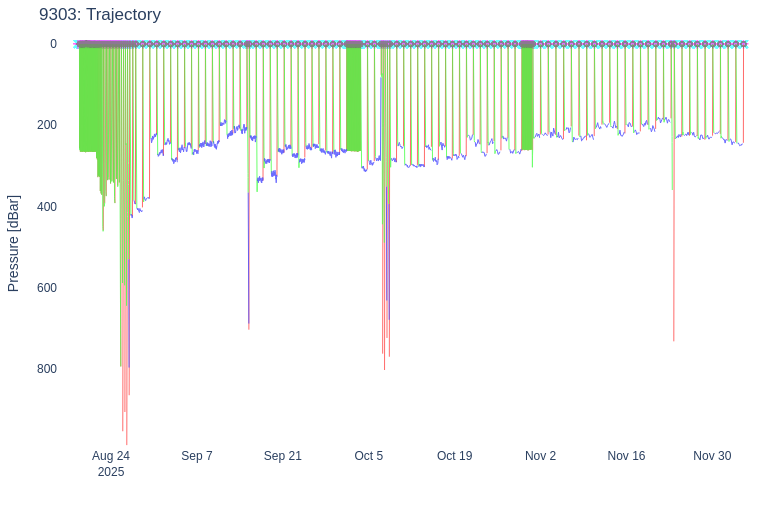Click the 'Sep 21' x-axis tick label
780x515 pixels.
[x=283, y=456]
